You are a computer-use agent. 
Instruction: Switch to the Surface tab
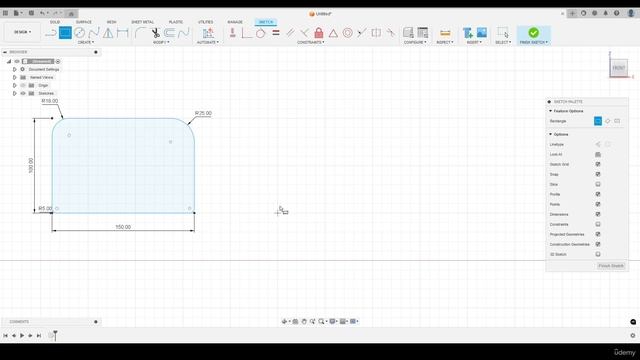[84, 22]
